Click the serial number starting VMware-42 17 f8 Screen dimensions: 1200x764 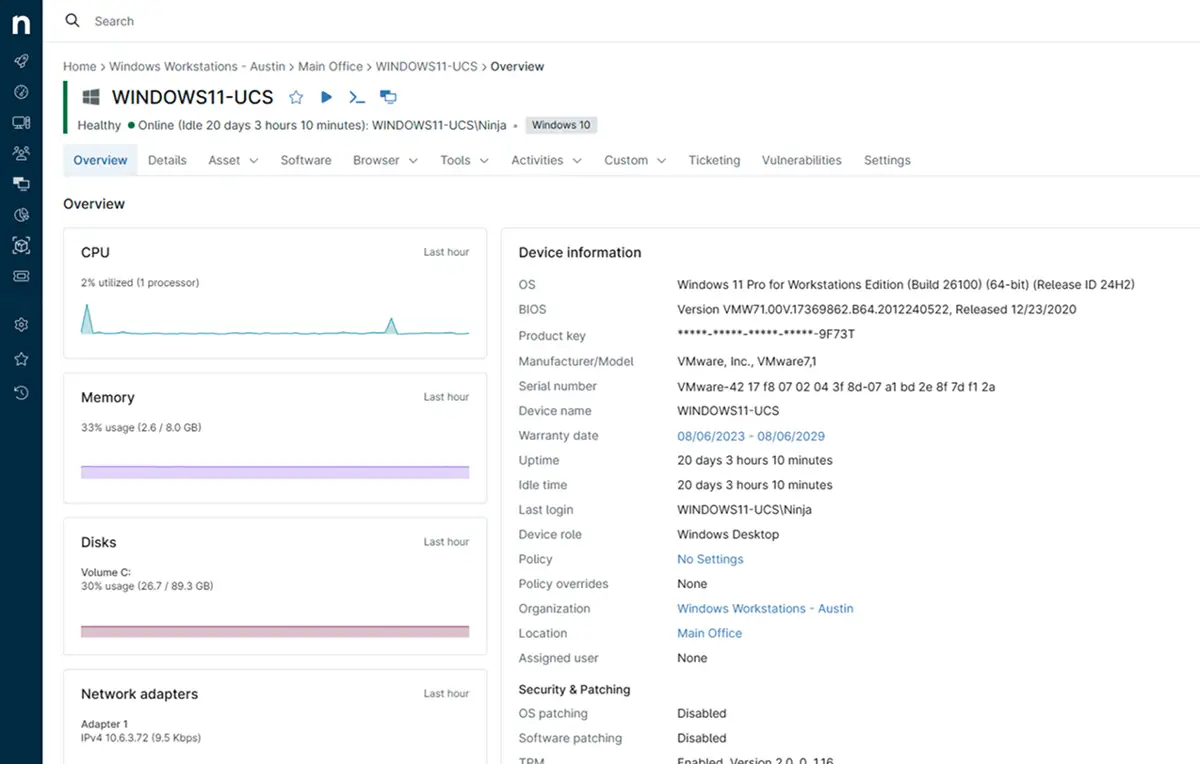tap(836, 386)
